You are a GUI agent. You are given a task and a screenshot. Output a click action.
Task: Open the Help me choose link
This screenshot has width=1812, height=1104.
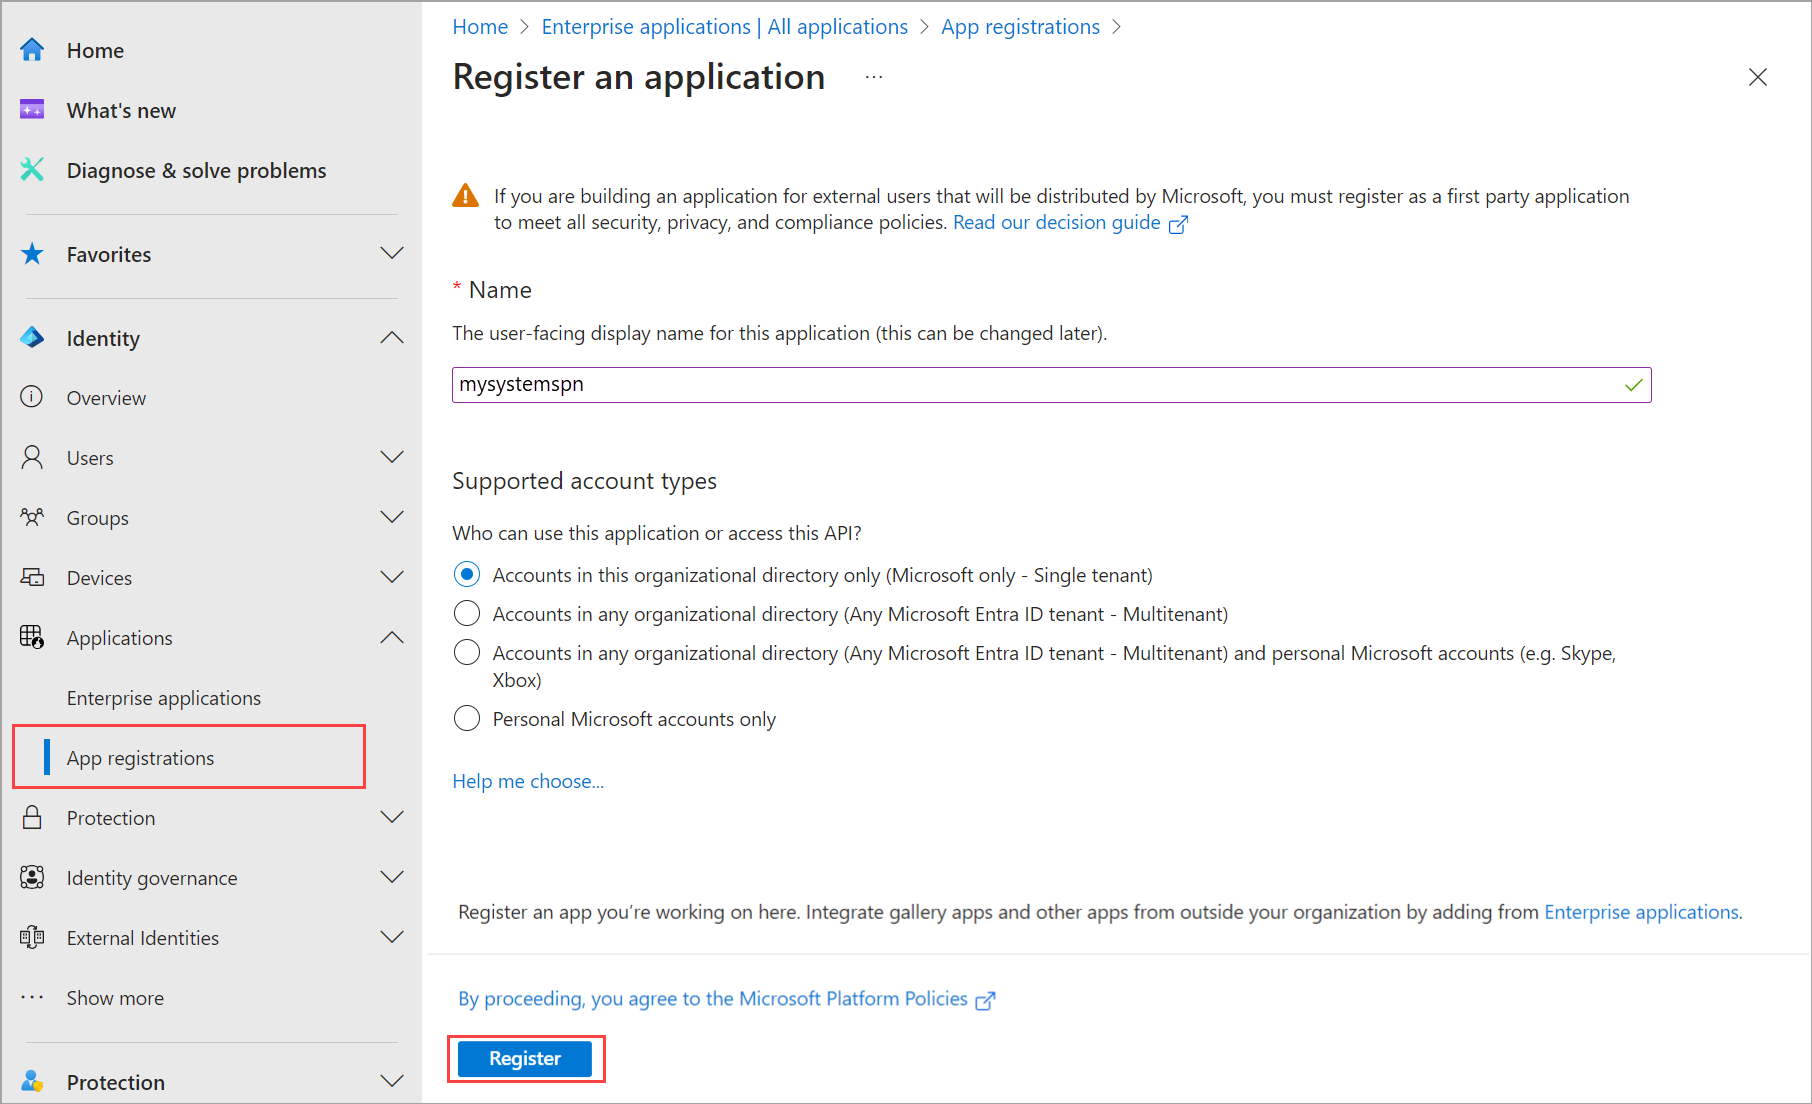point(528,781)
